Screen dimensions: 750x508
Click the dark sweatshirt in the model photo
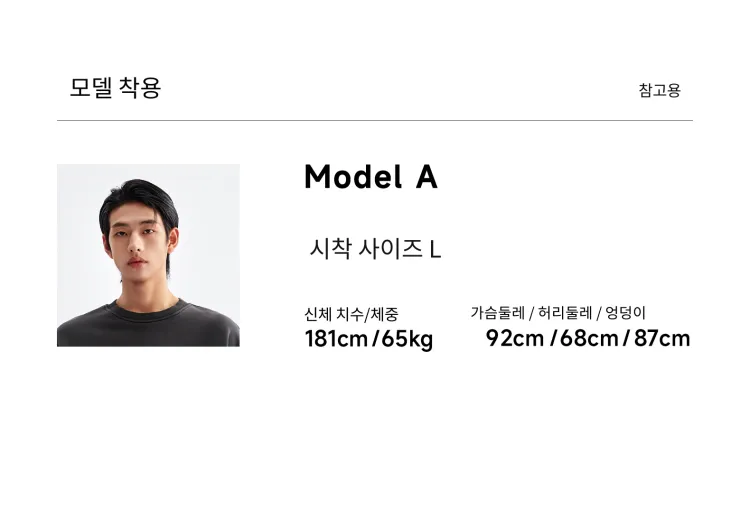(x=148, y=325)
